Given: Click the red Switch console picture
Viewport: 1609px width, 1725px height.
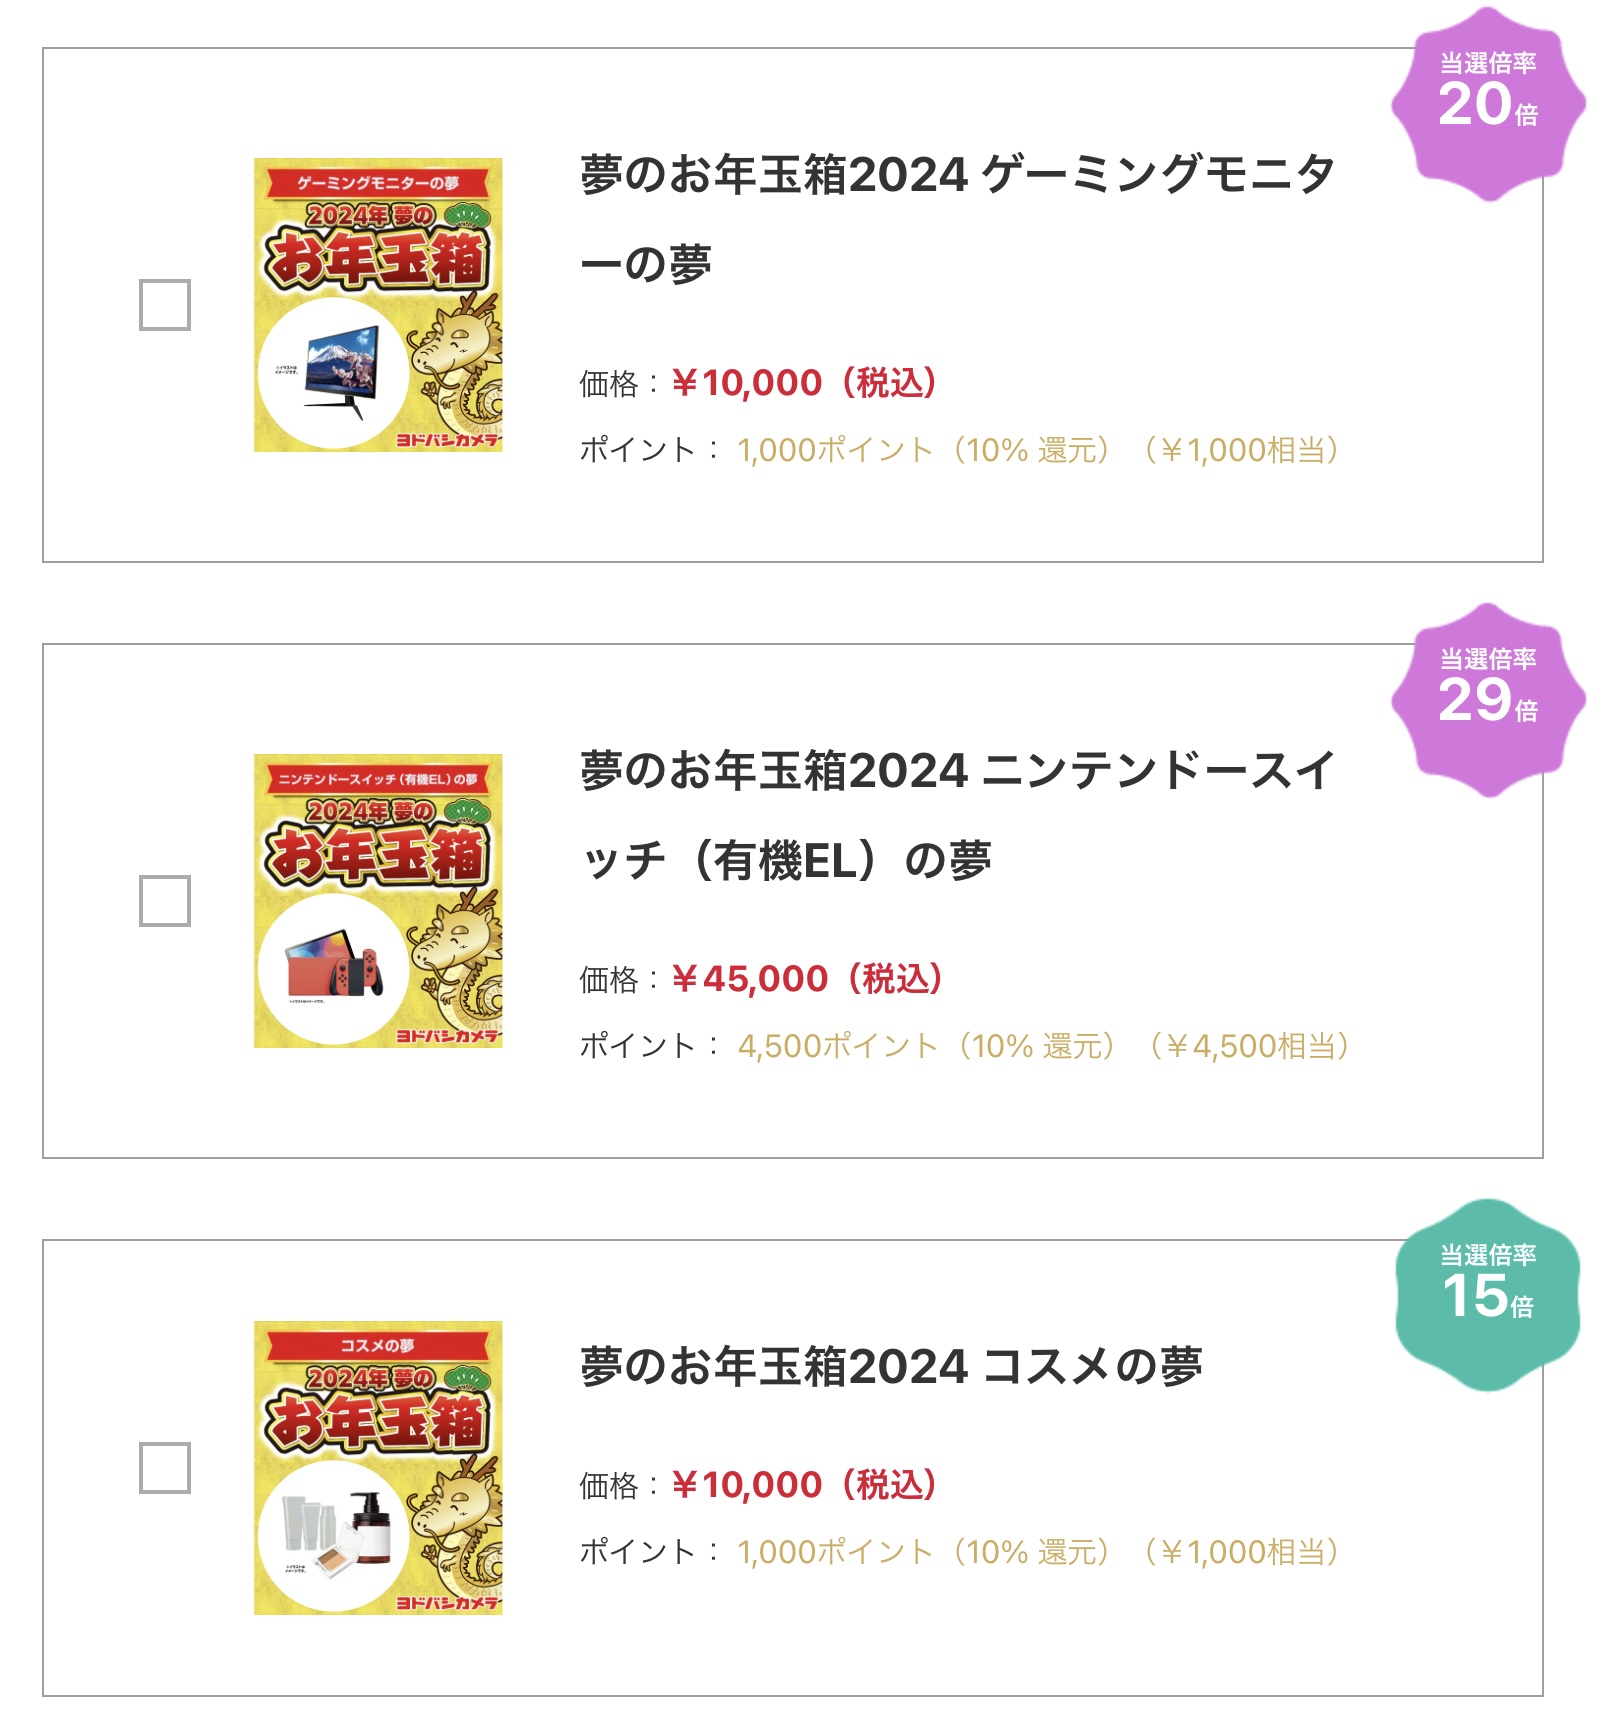Looking at the screenshot, I should coord(335,968).
